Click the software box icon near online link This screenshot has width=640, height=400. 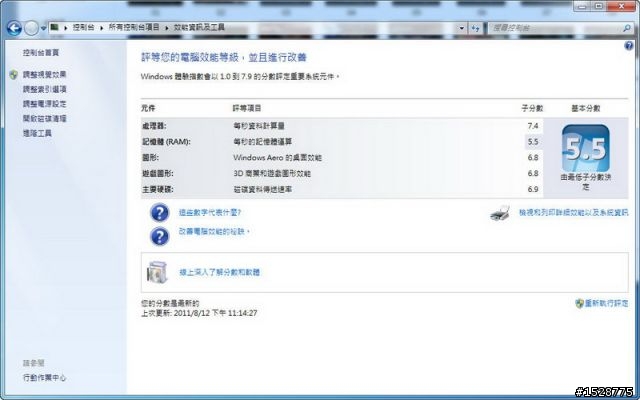(157, 272)
